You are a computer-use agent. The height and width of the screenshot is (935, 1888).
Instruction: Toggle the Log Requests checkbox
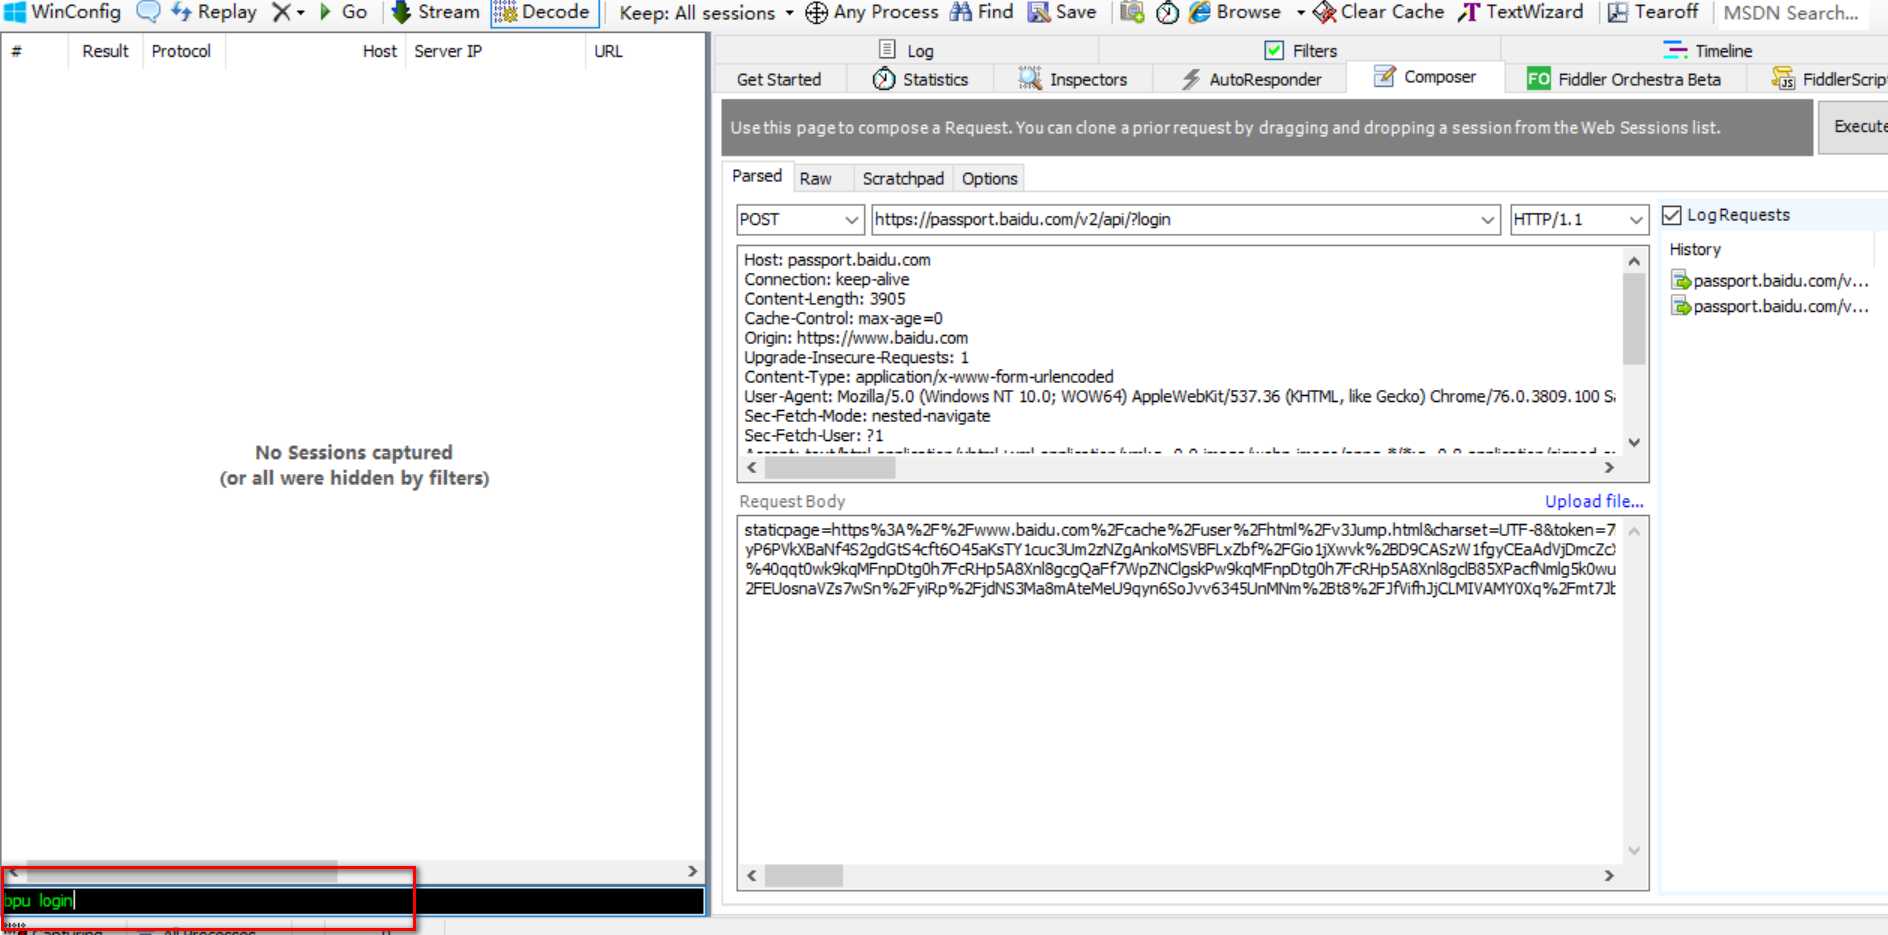[x=1672, y=215]
